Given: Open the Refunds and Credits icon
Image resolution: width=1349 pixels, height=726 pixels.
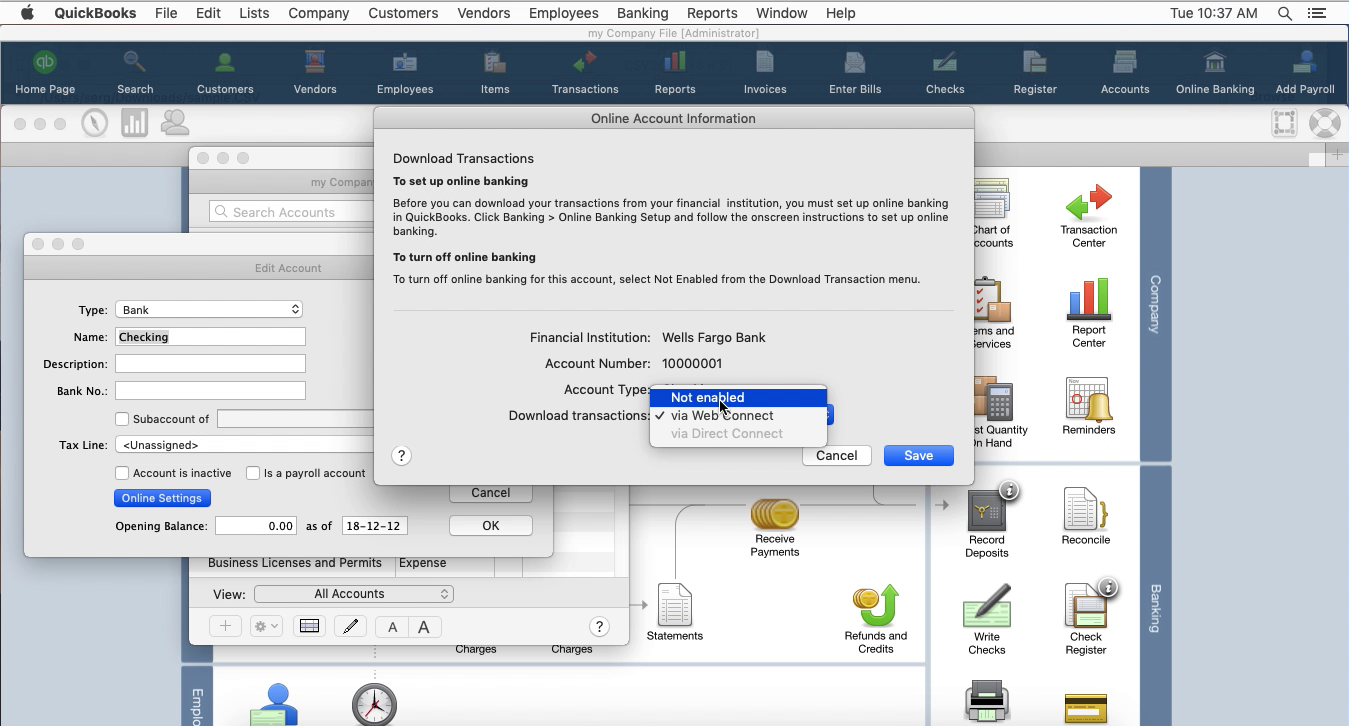Looking at the screenshot, I should (876, 620).
